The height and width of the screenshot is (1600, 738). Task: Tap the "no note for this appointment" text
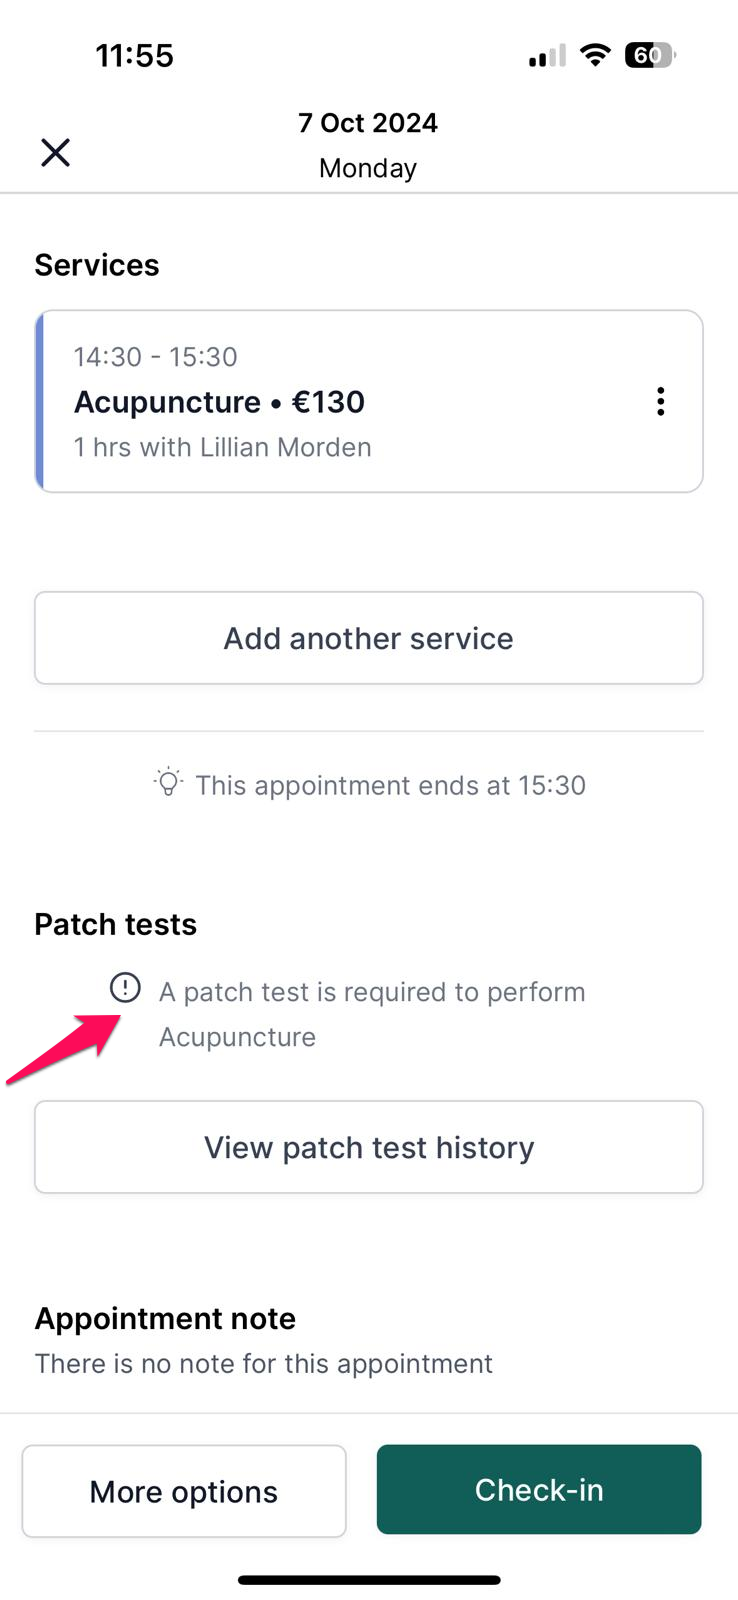tap(264, 1364)
